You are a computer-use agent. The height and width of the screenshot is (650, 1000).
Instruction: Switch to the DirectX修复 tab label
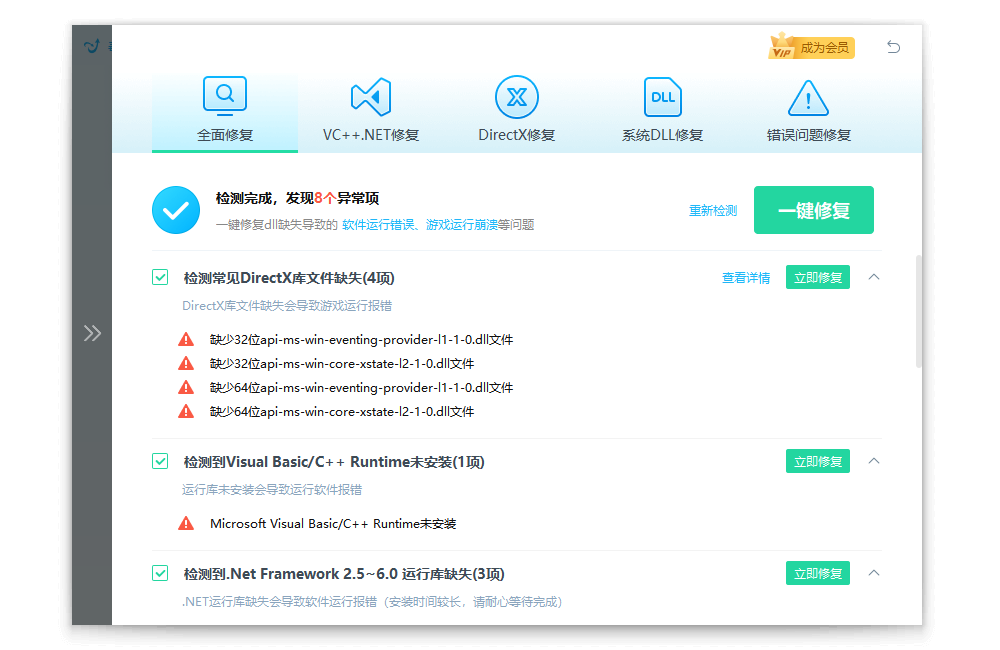pyautogui.click(x=517, y=135)
